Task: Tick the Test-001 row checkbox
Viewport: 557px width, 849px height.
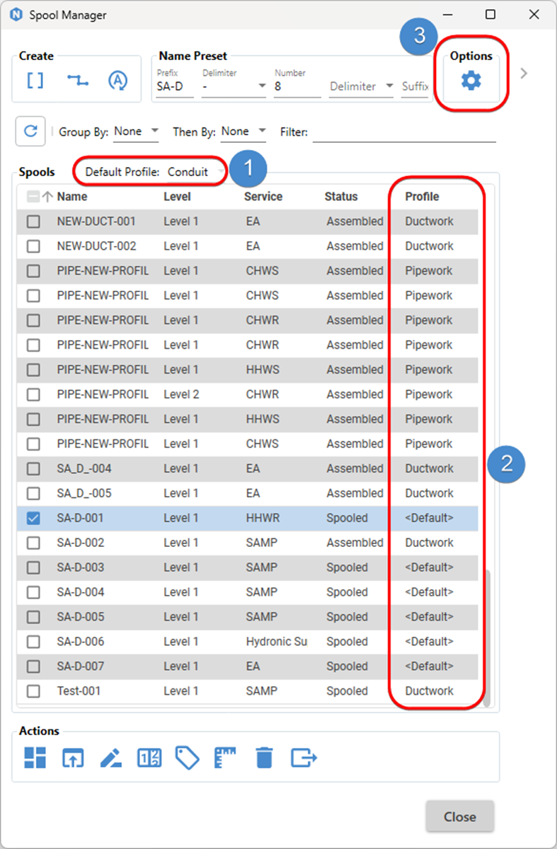Action: (34, 691)
